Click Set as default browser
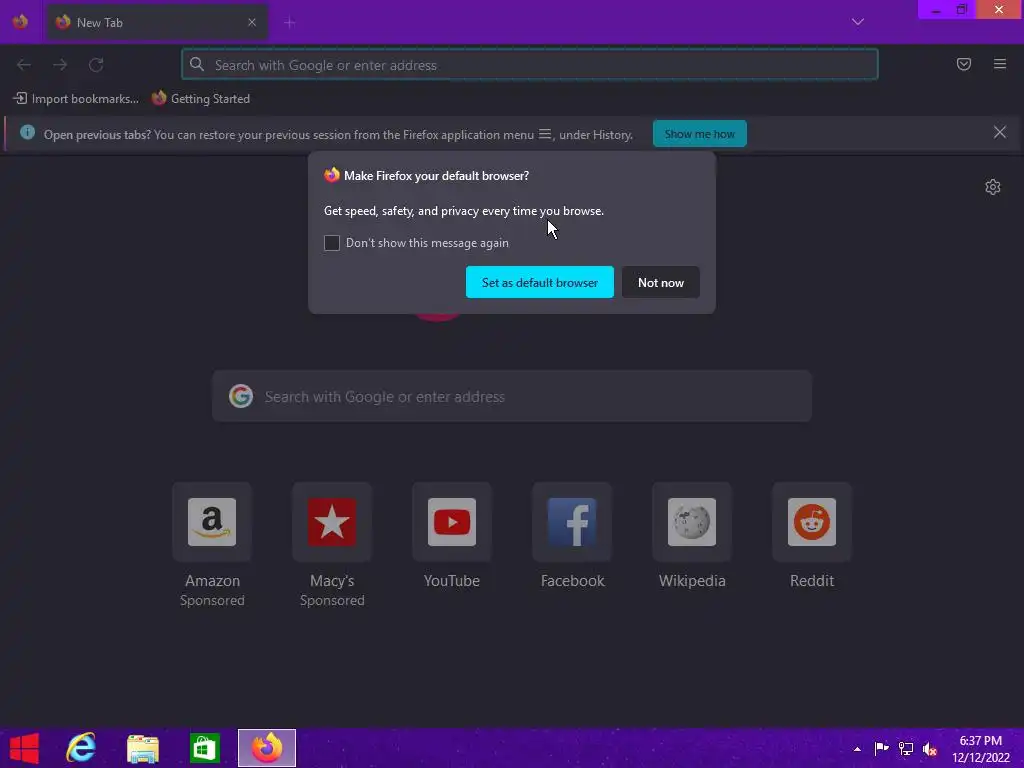Image resolution: width=1024 pixels, height=768 pixels. [x=539, y=282]
